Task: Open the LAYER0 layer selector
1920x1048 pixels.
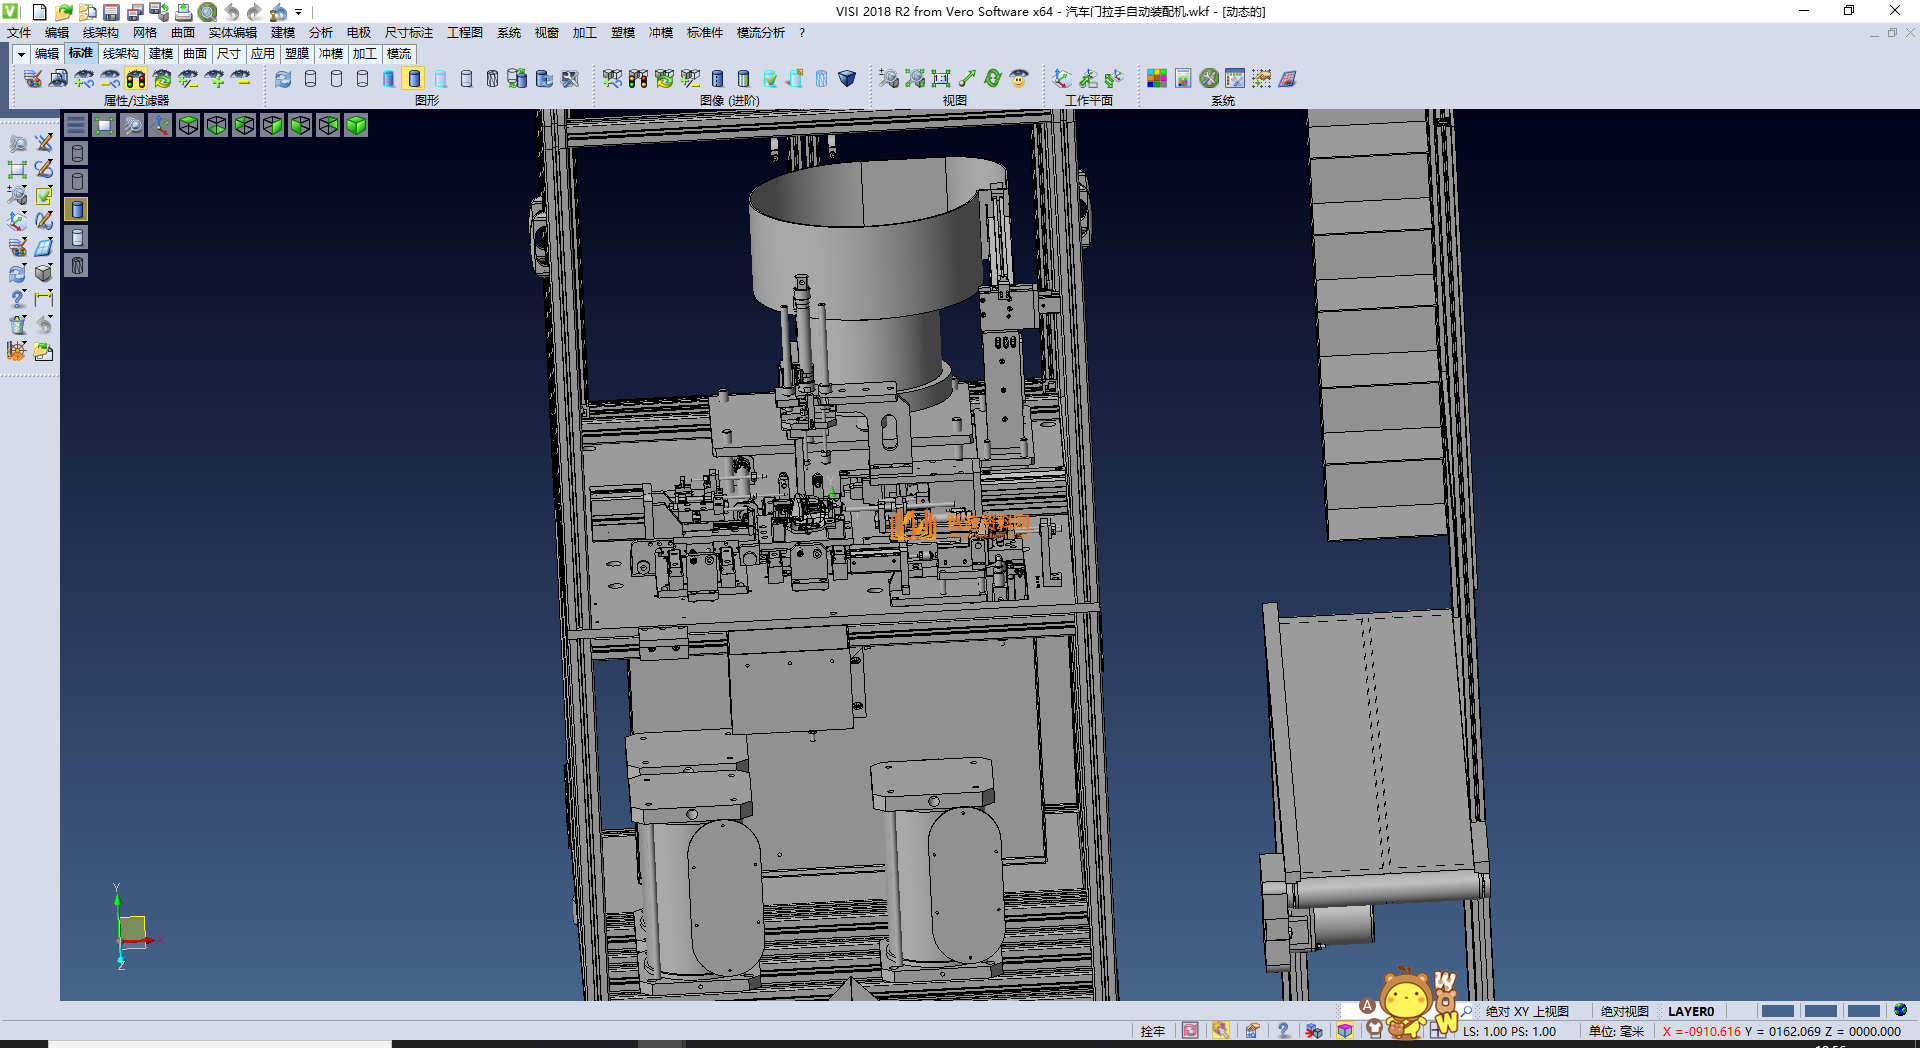Action: click(1690, 1011)
